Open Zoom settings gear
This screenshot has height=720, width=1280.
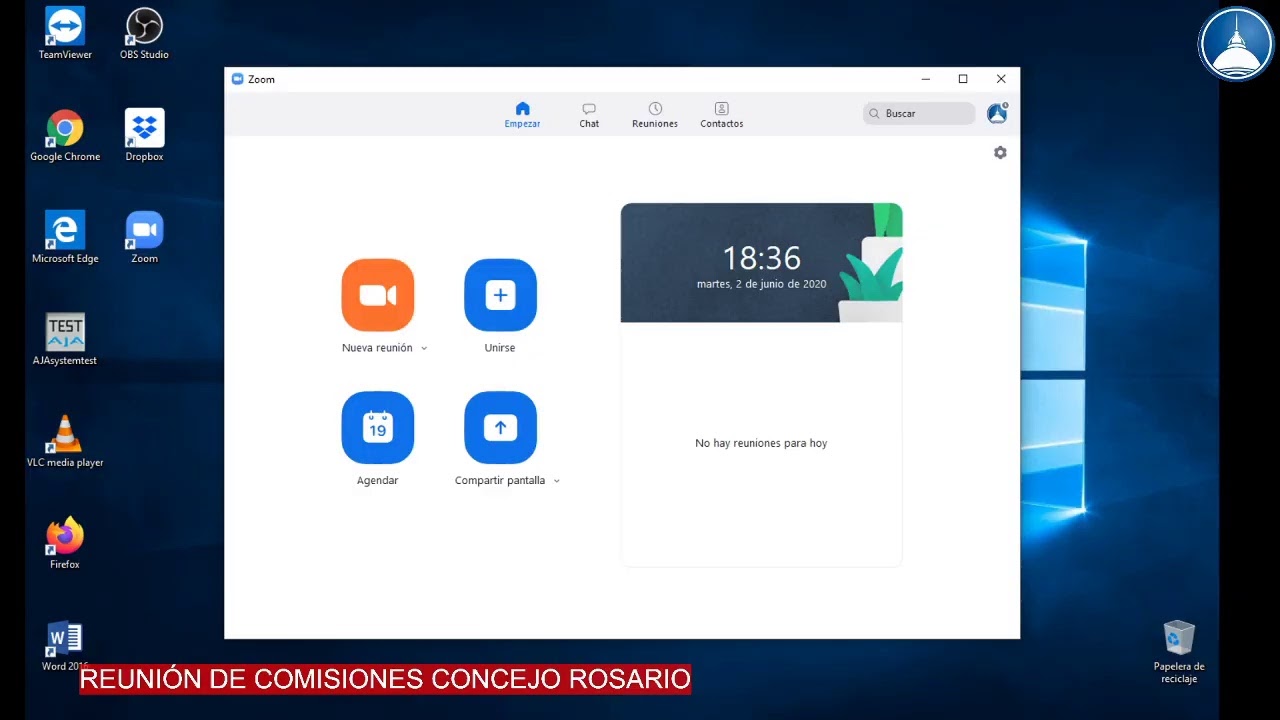tap(1000, 153)
